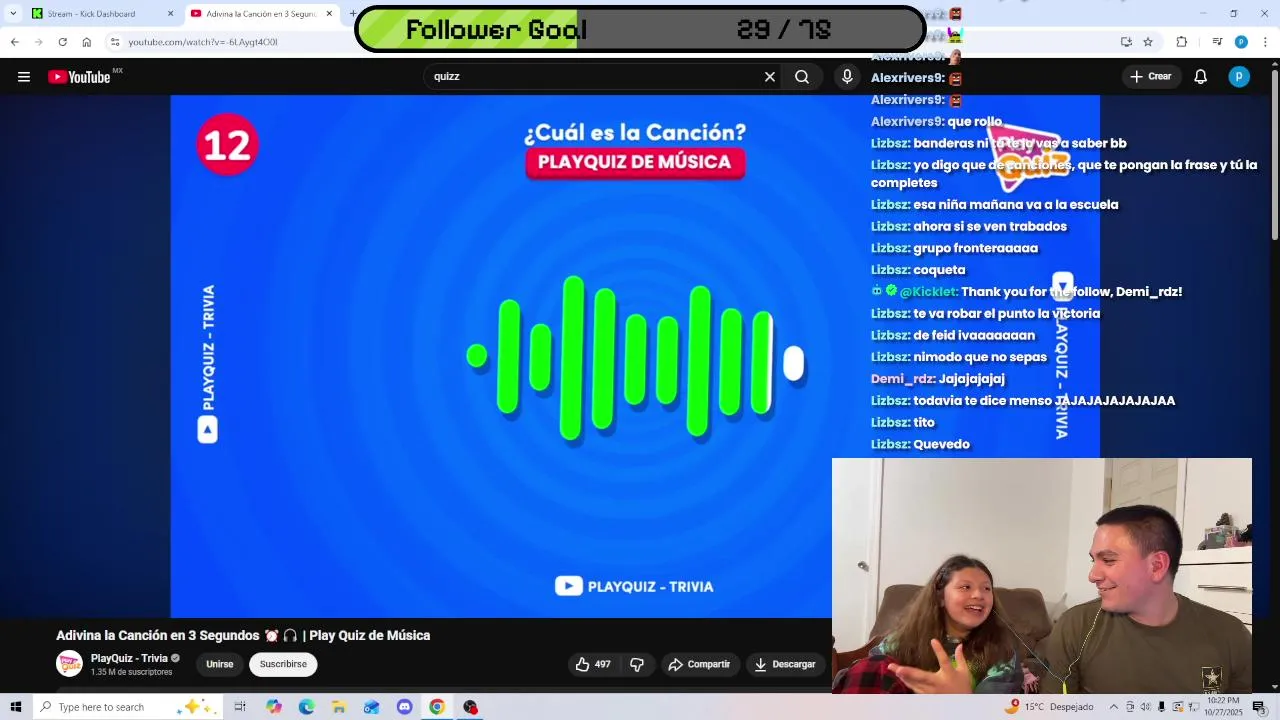The height and width of the screenshot is (720, 1280).
Task: Start voice search with the microphone
Action: pos(847,77)
